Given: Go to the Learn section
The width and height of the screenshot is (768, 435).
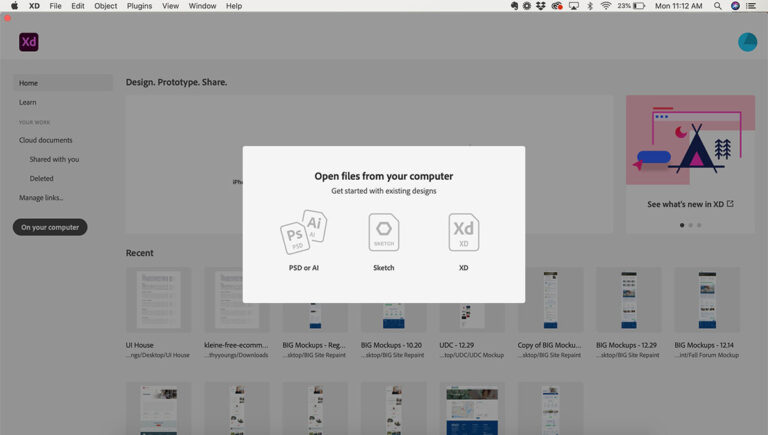Looking at the screenshot, I should [x=27, y=102].
